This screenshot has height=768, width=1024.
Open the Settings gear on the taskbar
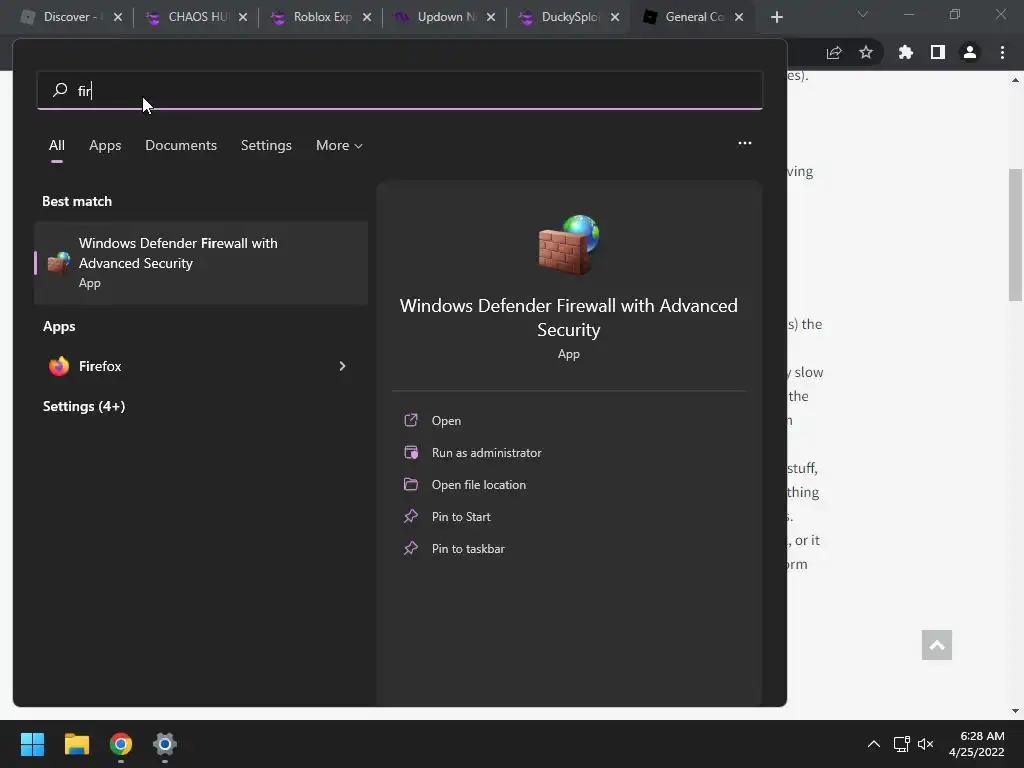point(165,744)
